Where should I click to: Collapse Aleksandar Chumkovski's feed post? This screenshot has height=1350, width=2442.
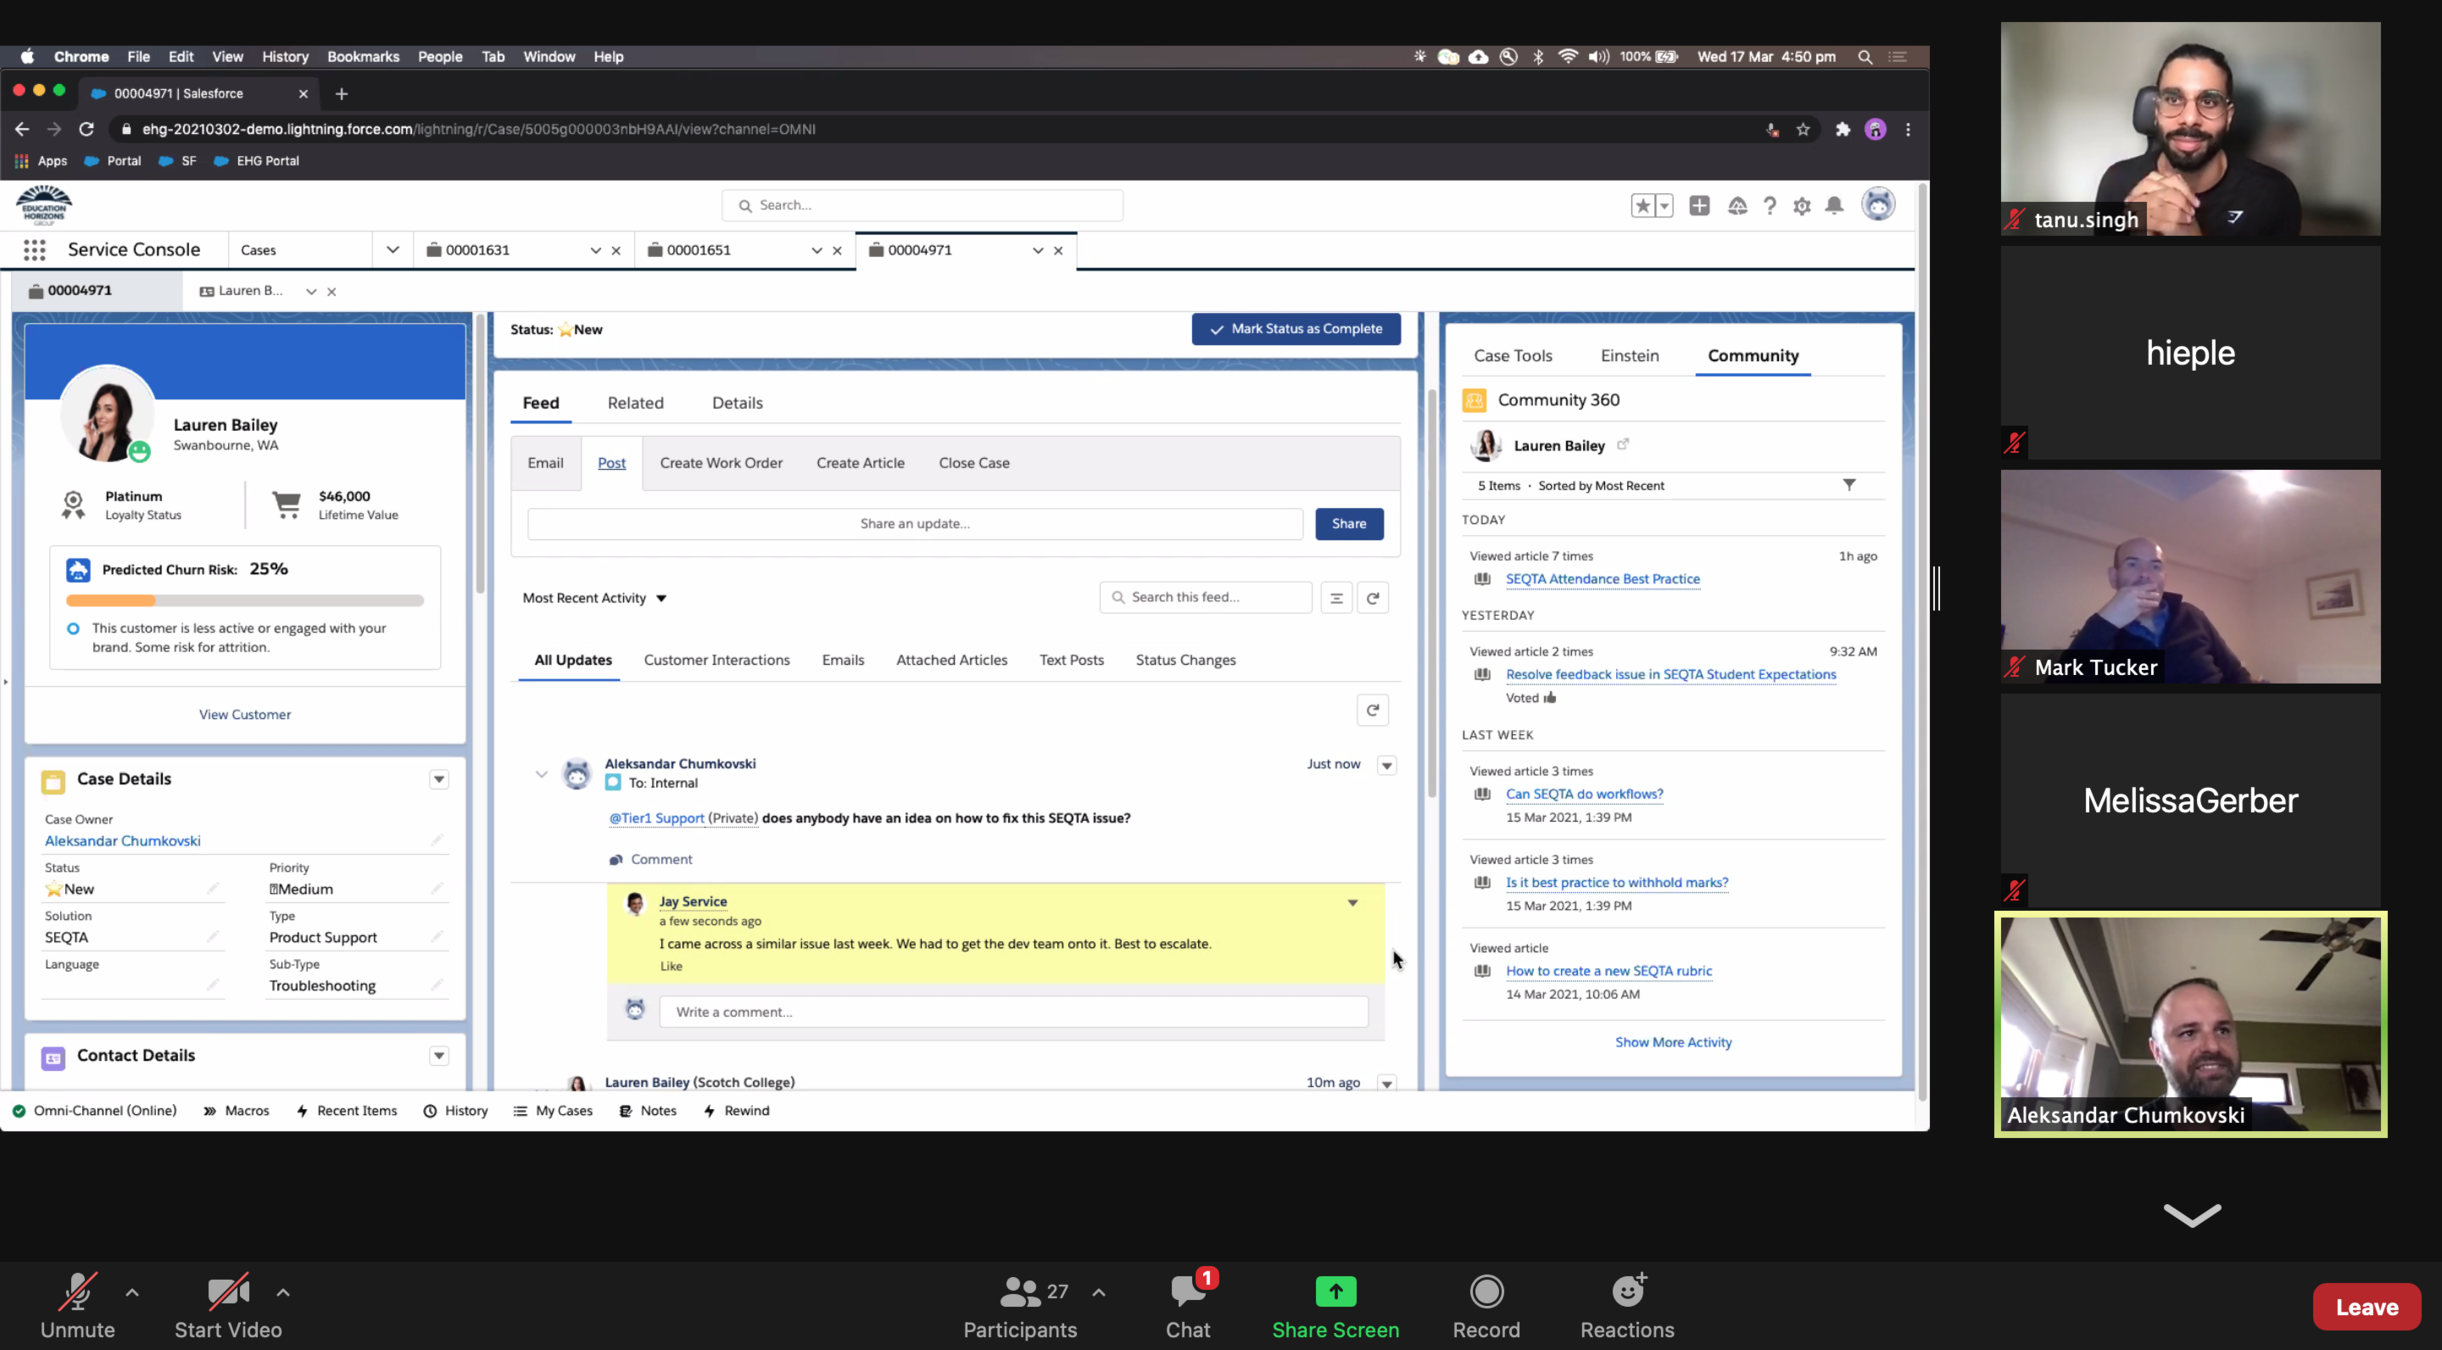tap(541, 774)
